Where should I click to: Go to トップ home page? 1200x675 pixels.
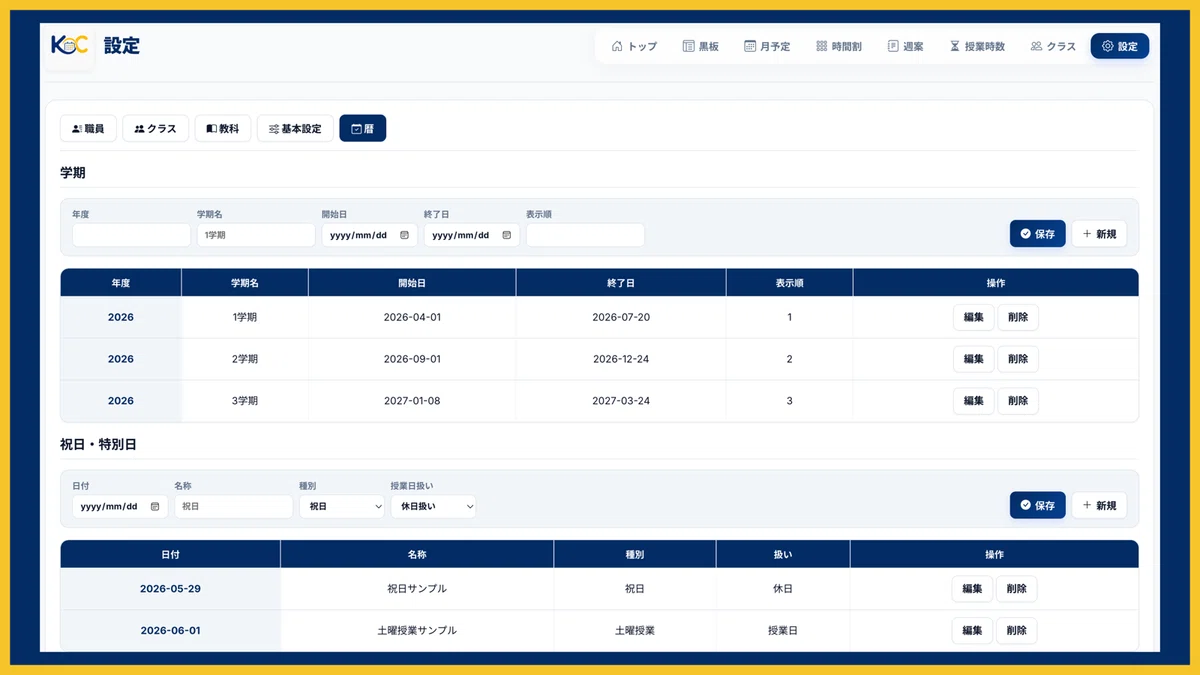coord(634,46)
